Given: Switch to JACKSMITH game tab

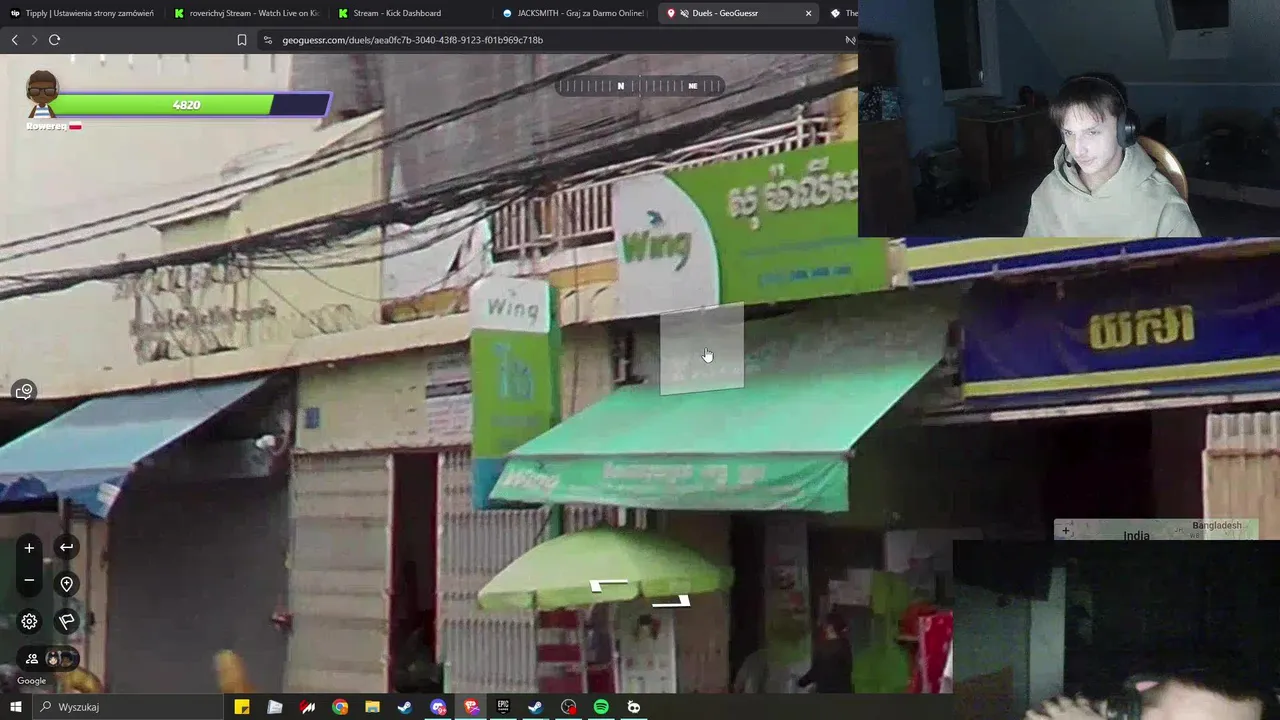Looking at the screenshot, I should [574, 13].
